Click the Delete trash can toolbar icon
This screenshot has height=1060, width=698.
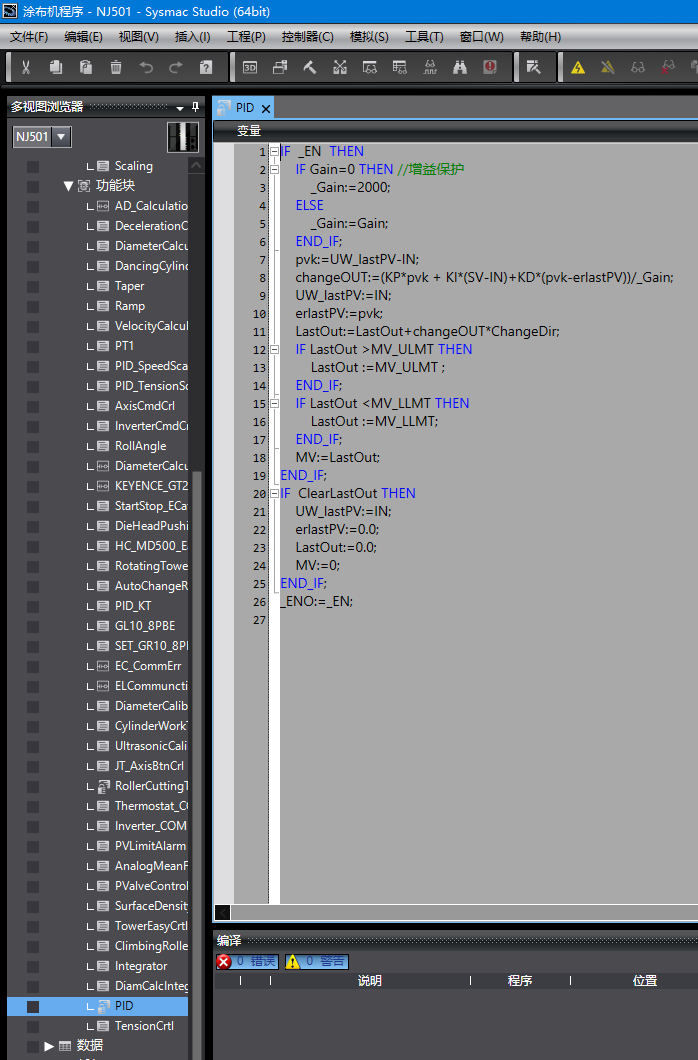point(116,68)
